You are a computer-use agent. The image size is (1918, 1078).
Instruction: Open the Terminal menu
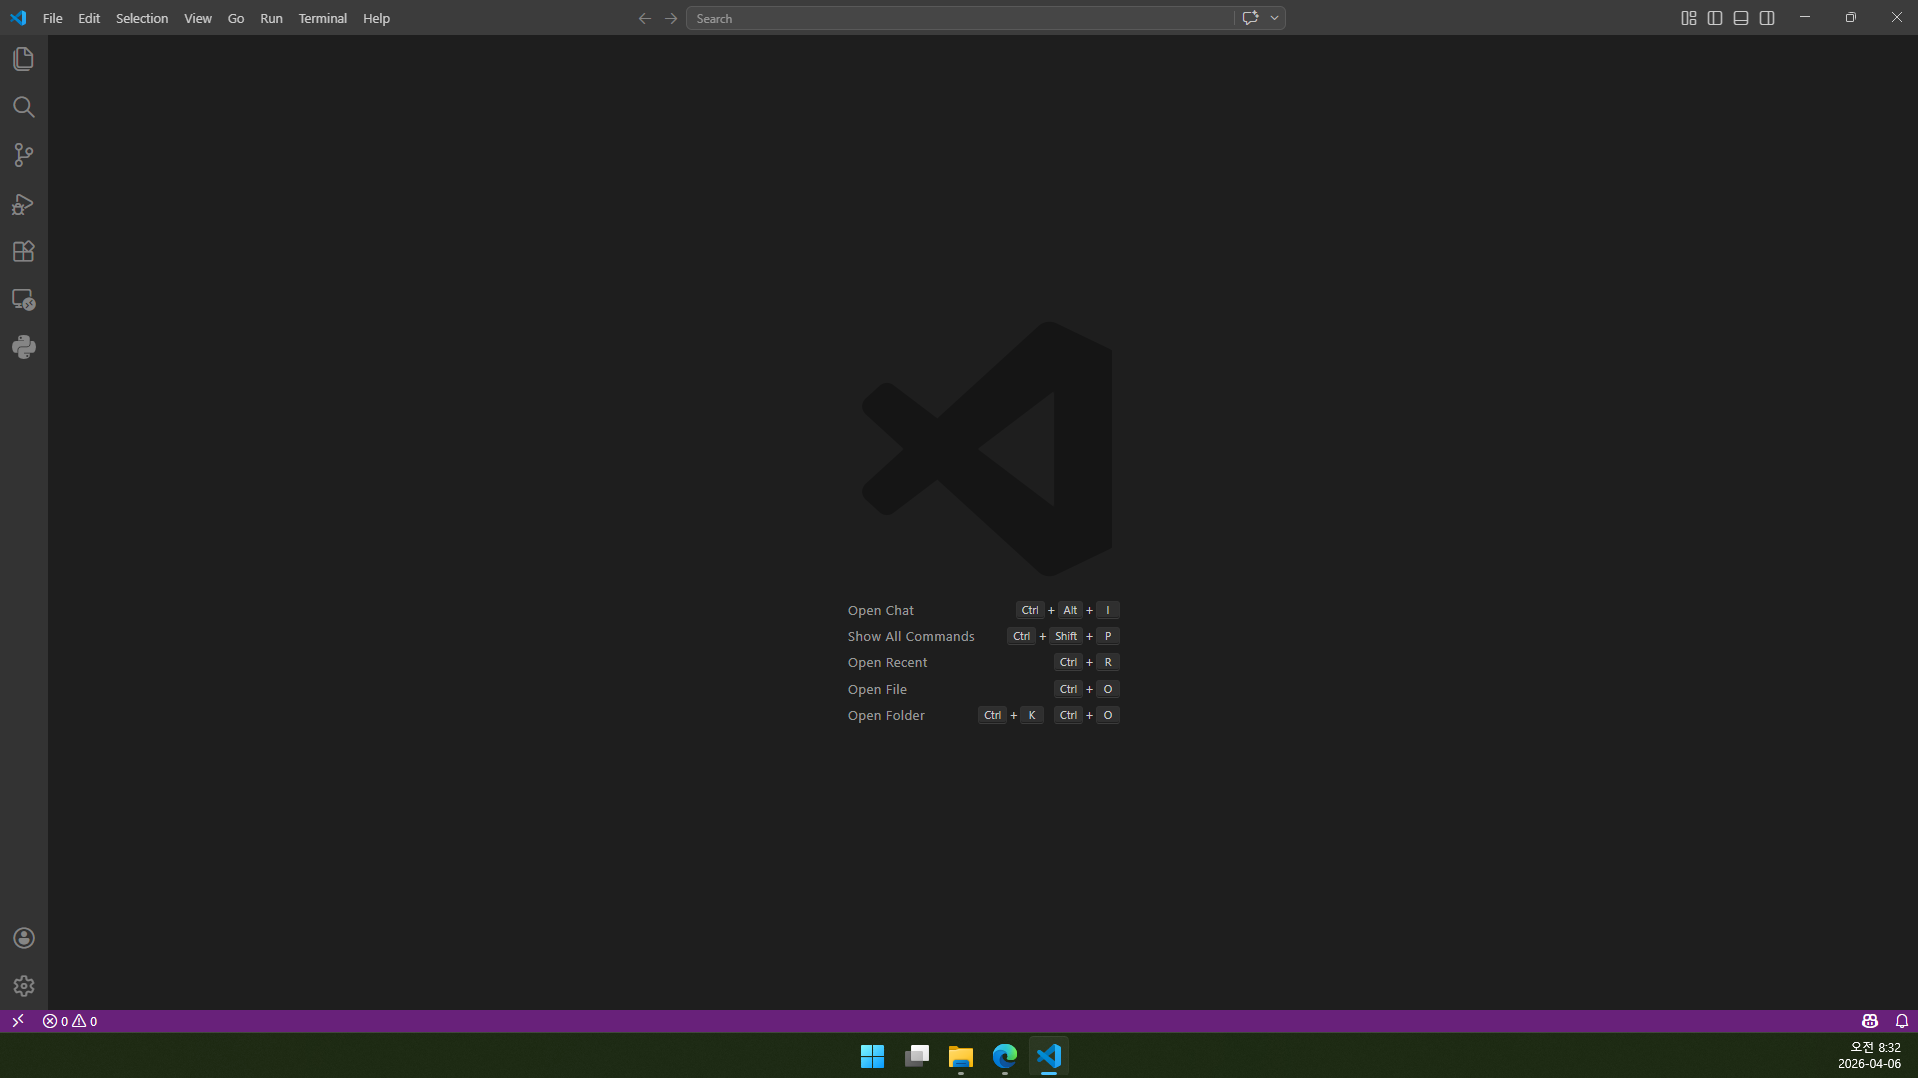pyautogui.click(x=322, y=18)
